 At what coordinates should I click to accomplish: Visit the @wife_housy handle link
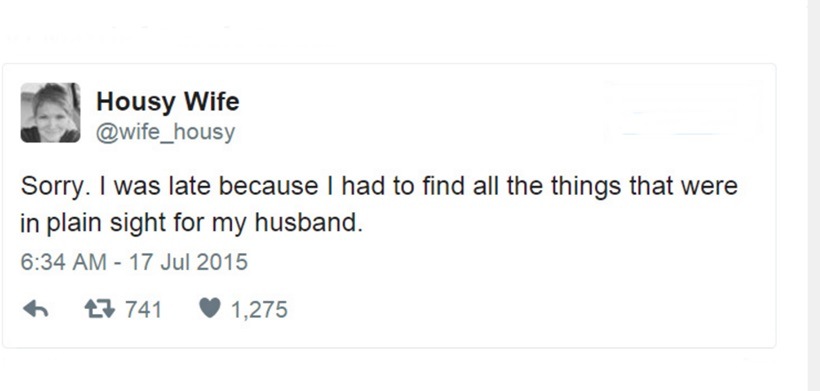tap(165, 132)
